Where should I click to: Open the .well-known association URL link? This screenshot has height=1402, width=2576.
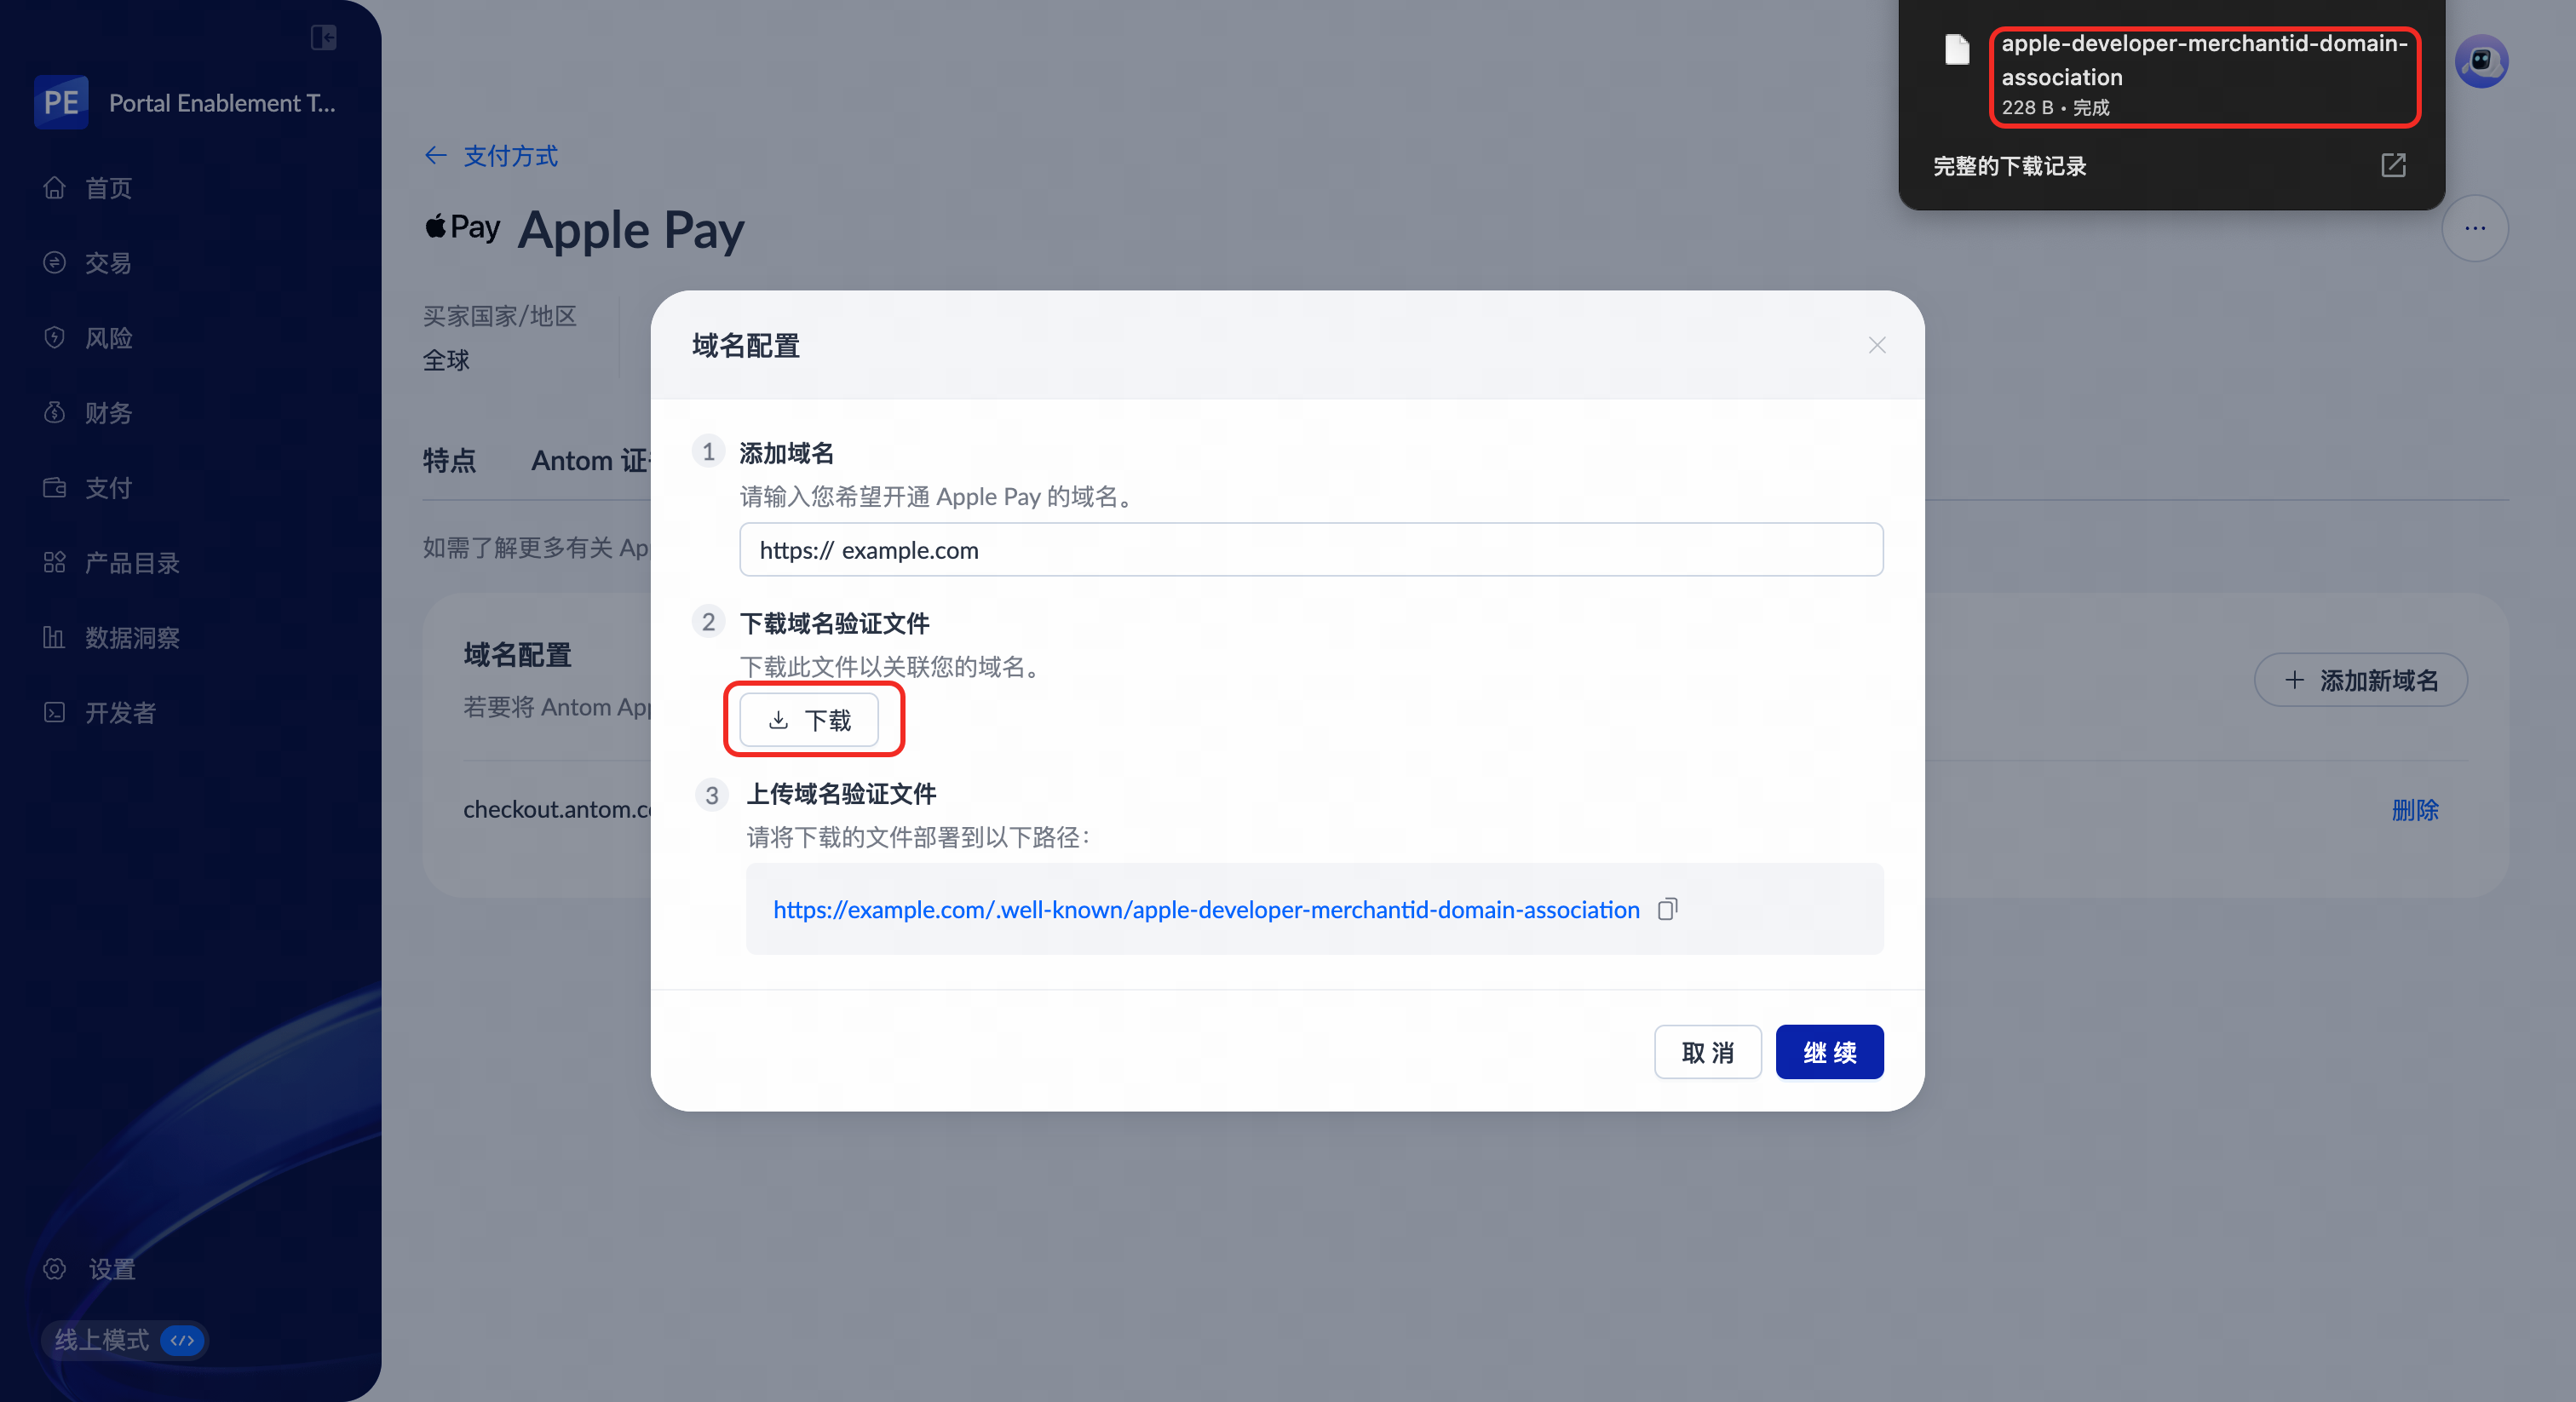(1206, 910)
